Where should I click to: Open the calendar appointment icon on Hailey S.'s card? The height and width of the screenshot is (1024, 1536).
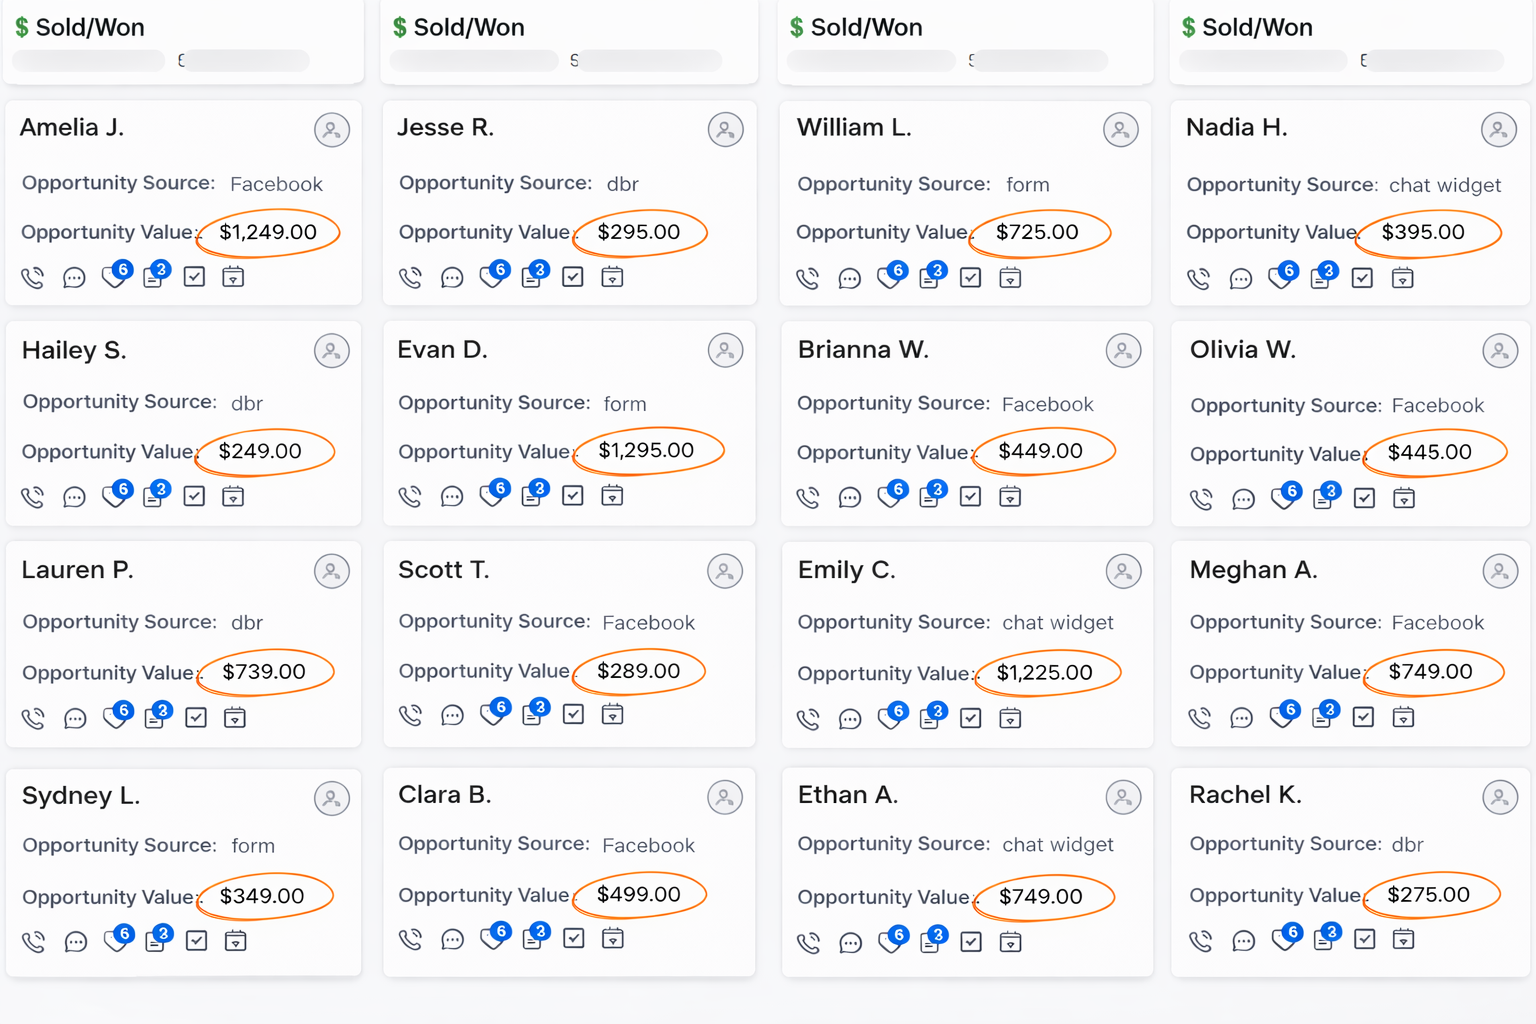tap(233, 497)
